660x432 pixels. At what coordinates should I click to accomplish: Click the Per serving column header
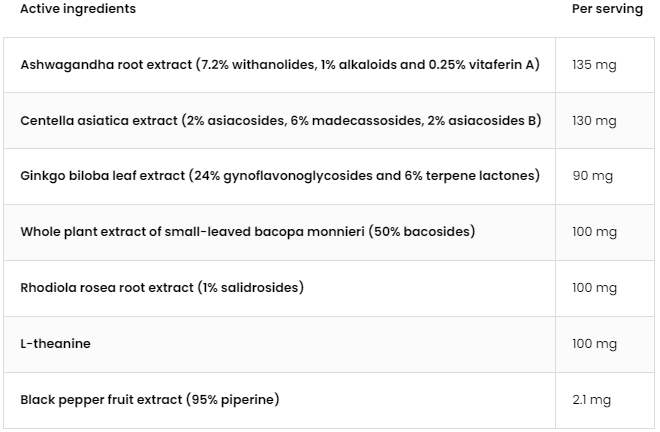[x=607, y=9]
